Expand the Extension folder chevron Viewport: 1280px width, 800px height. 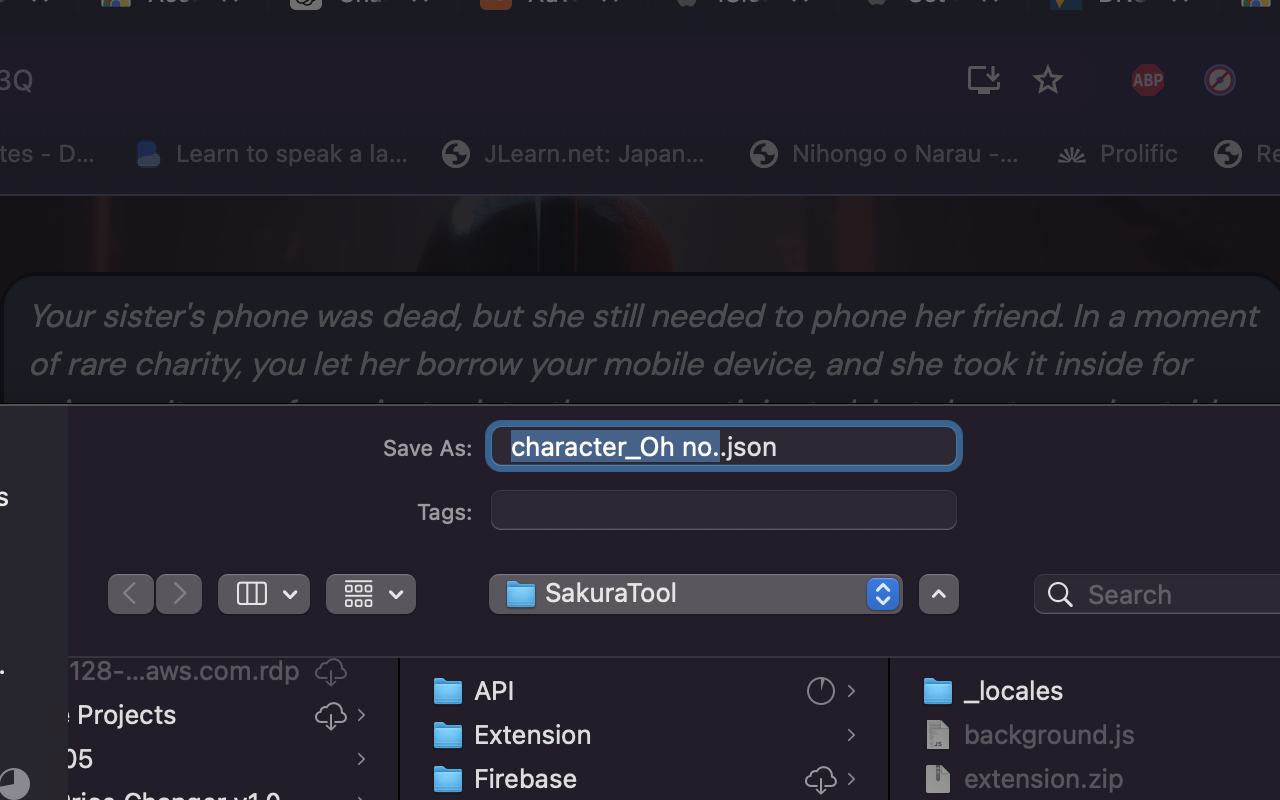click(x=851, y=735)
